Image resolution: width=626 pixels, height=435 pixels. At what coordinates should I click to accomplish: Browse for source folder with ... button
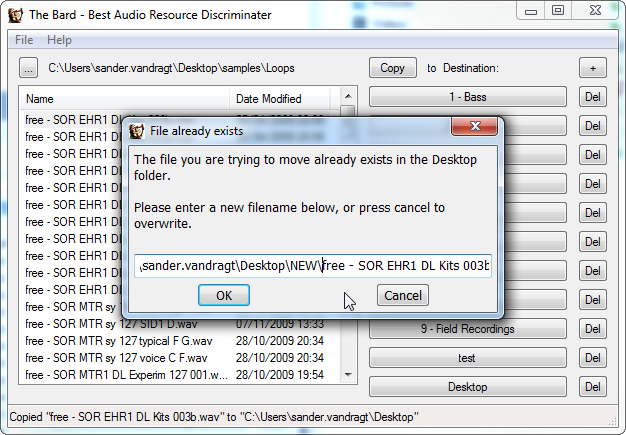[28, 68]
